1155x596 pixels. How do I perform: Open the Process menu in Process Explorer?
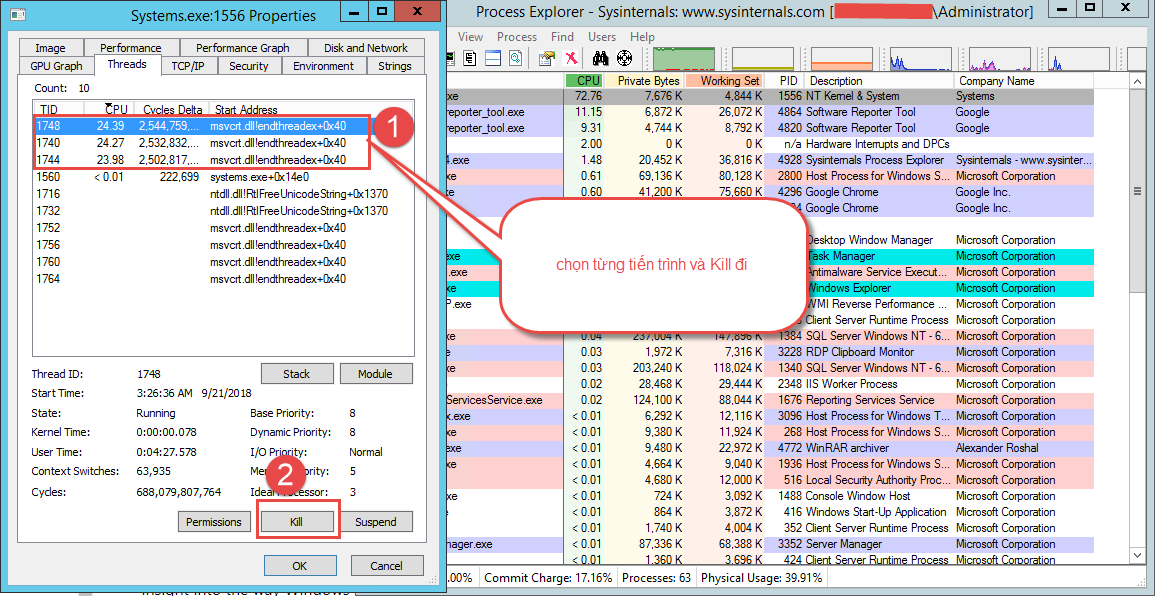coord(517,37)
